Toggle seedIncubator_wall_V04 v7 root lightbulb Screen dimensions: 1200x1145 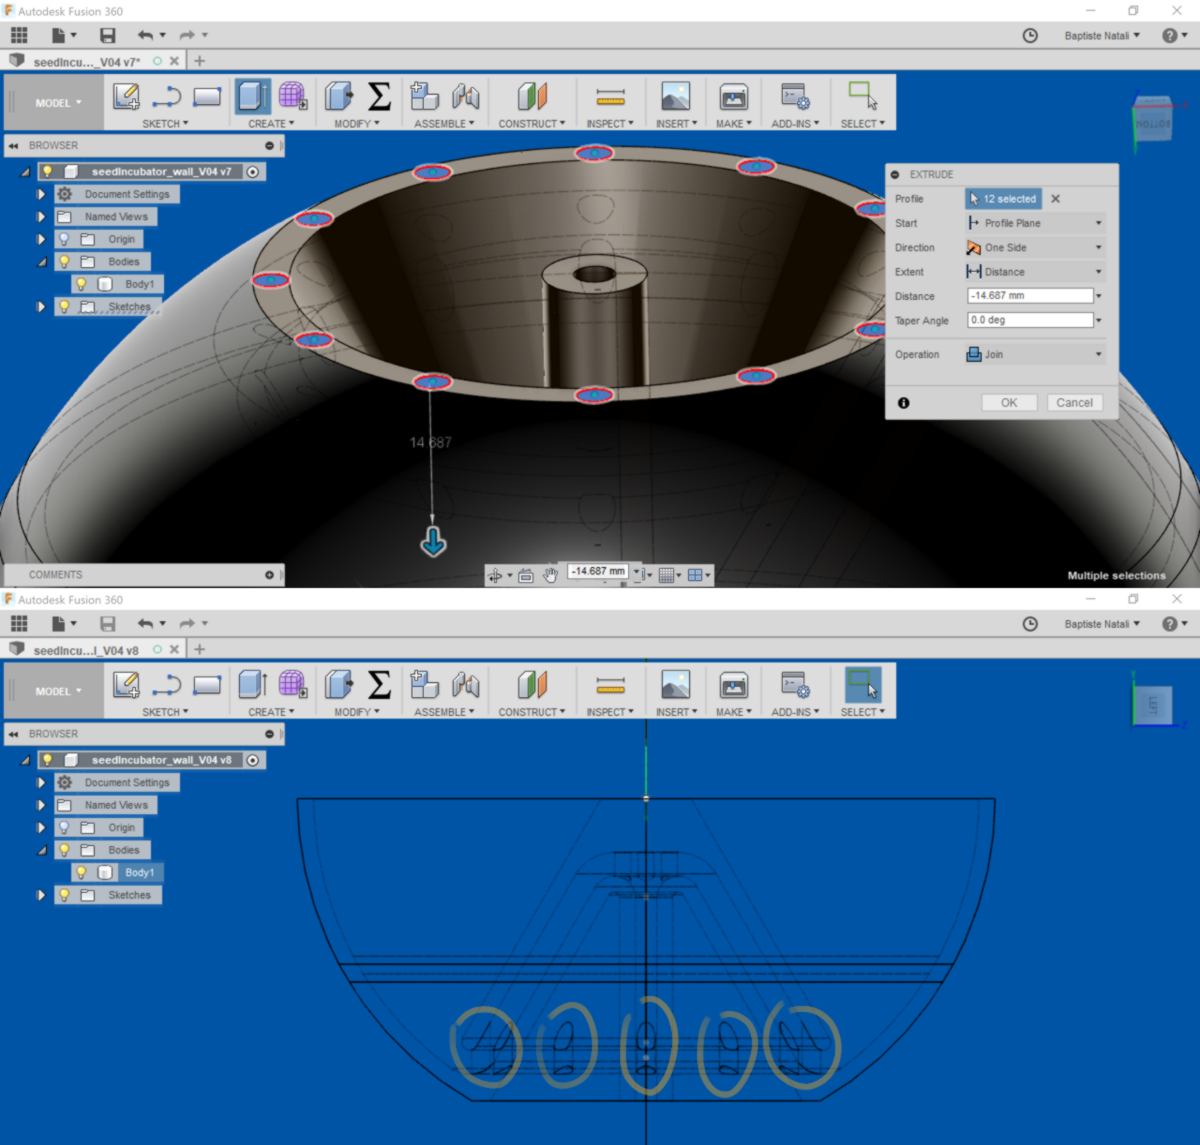(x=47, y=171)
